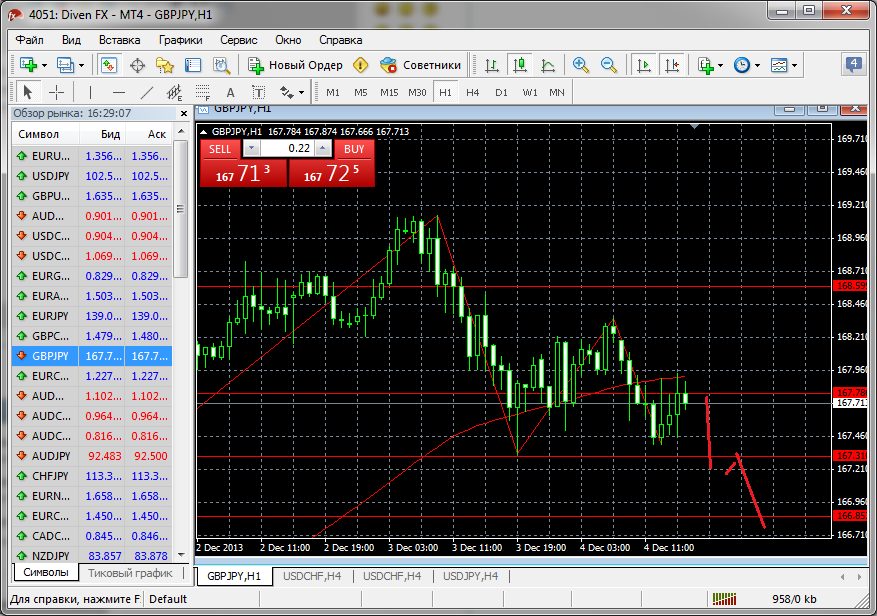This screenshot has width=877, height=616.
Task: Expand the New Chart dropdown arrow
Action: (44, 65)
